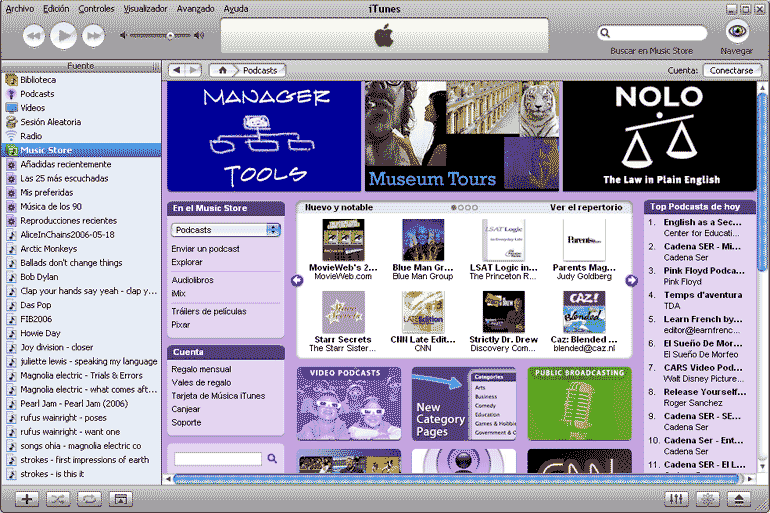
Task: Open MovieWeb podcast artwork
Action: [x=343, y=240]
